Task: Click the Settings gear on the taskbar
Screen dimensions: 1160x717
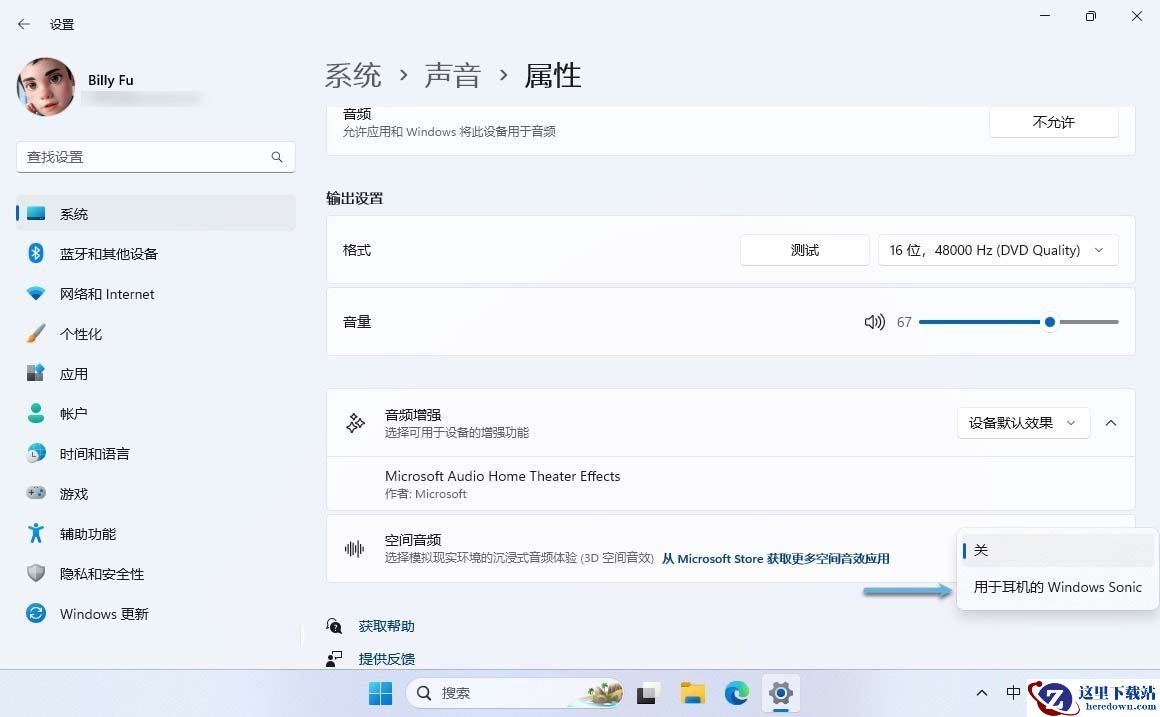Action: [780, 693]
